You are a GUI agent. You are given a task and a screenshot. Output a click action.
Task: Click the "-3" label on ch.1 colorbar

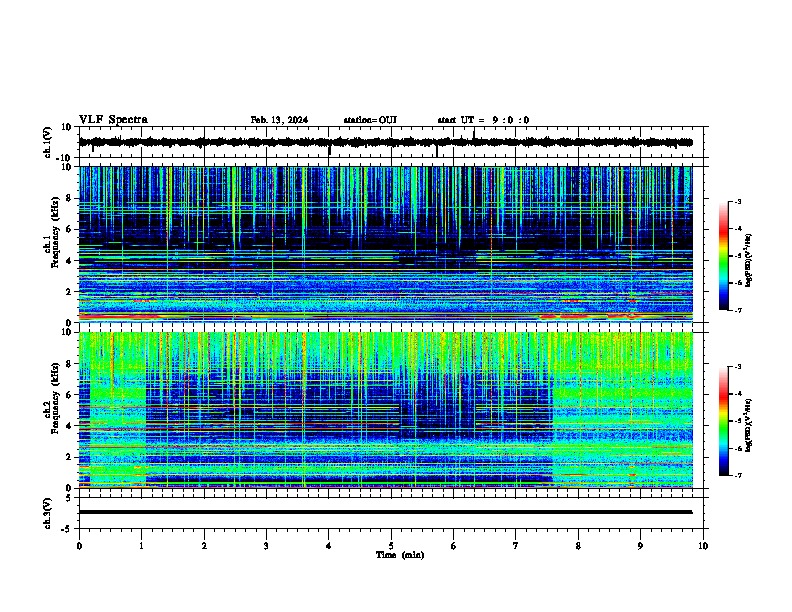coord(737,201)
